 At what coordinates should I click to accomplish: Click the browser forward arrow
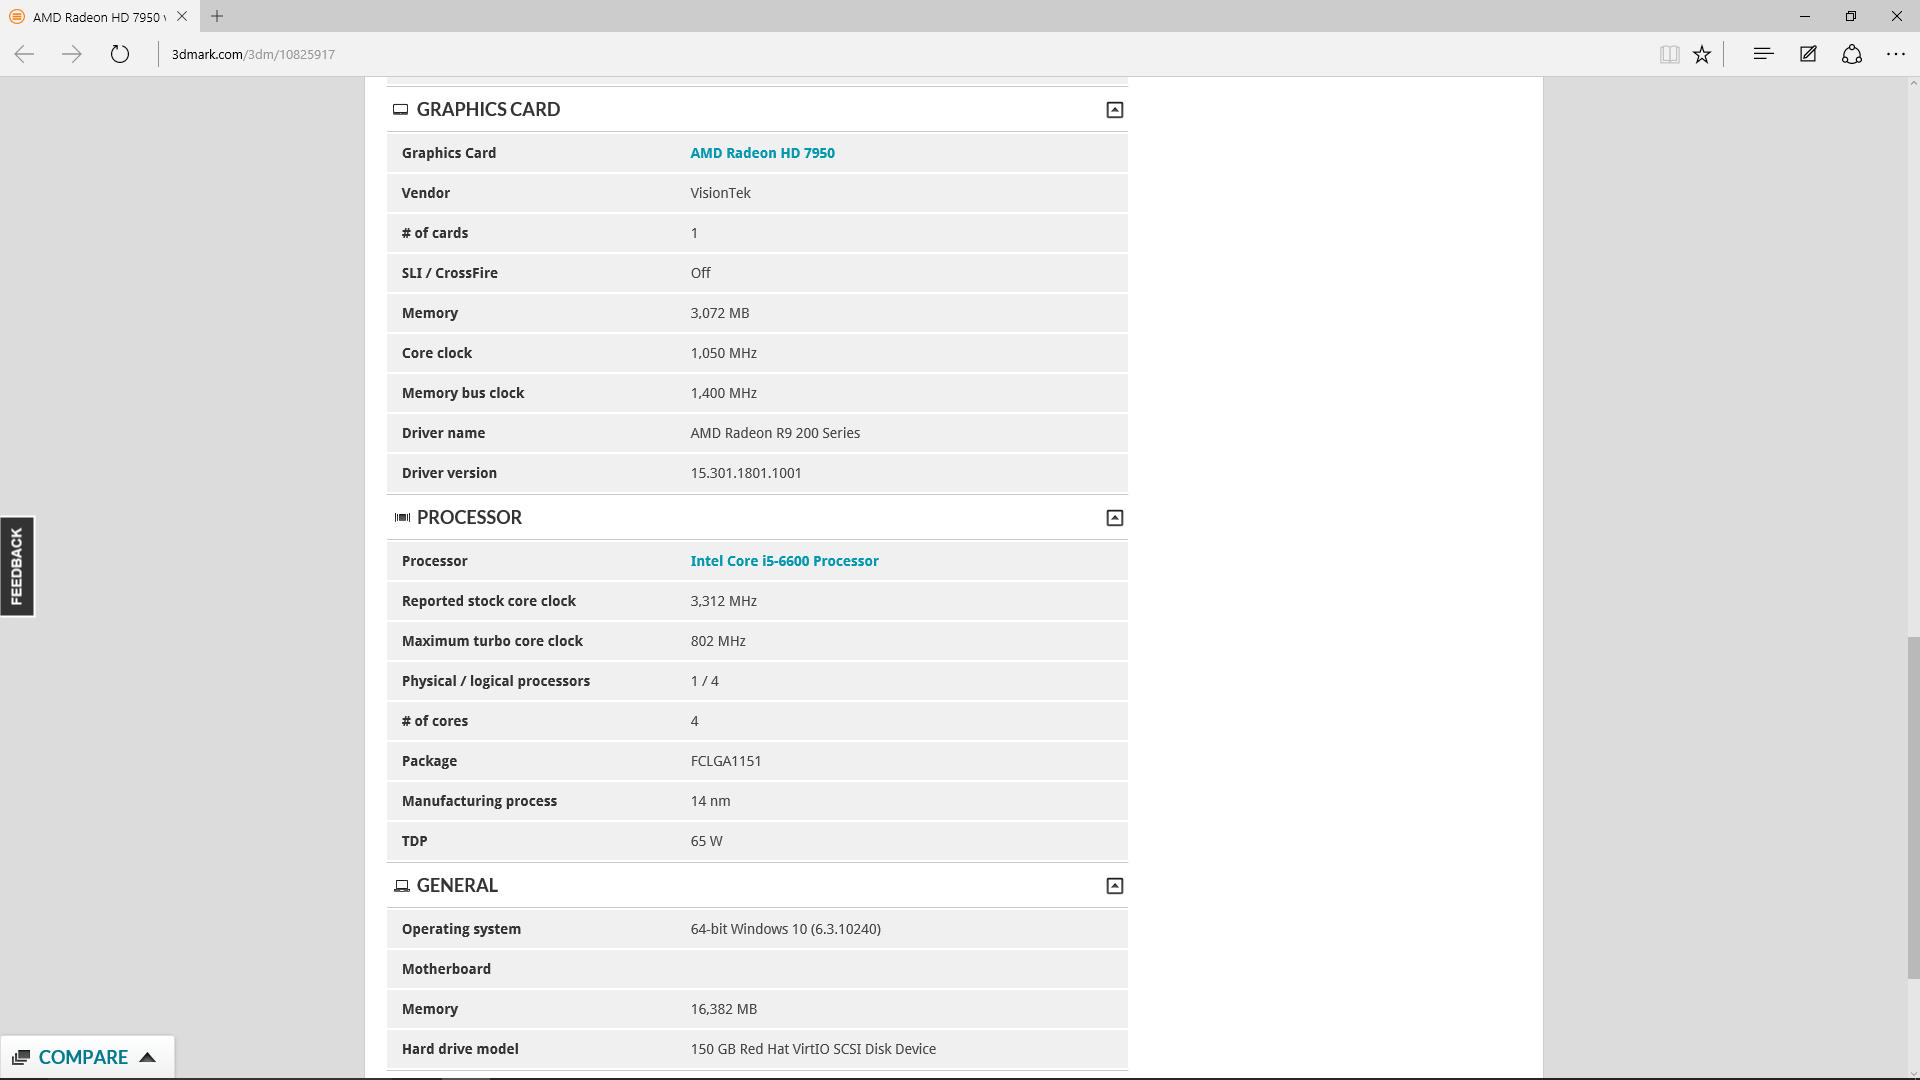[72, 54]
